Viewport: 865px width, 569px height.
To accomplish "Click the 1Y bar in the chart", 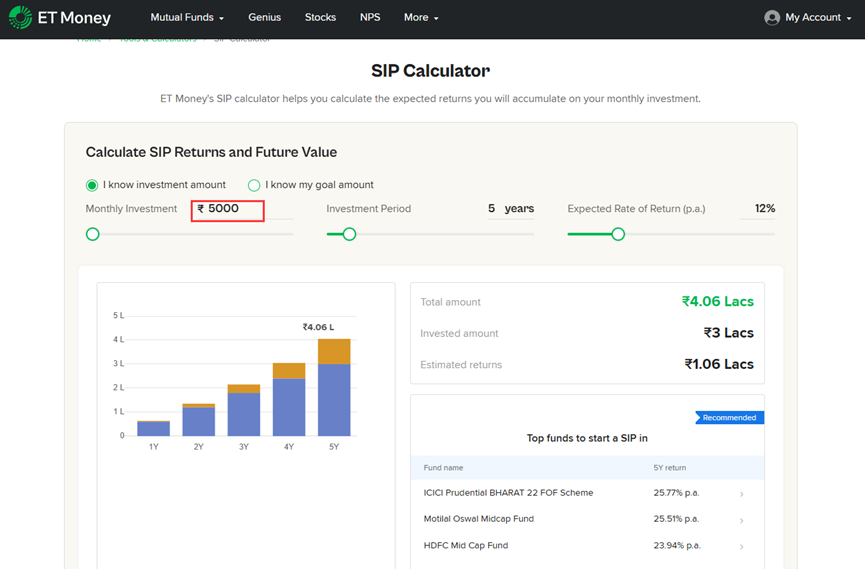I will point(153,428).
